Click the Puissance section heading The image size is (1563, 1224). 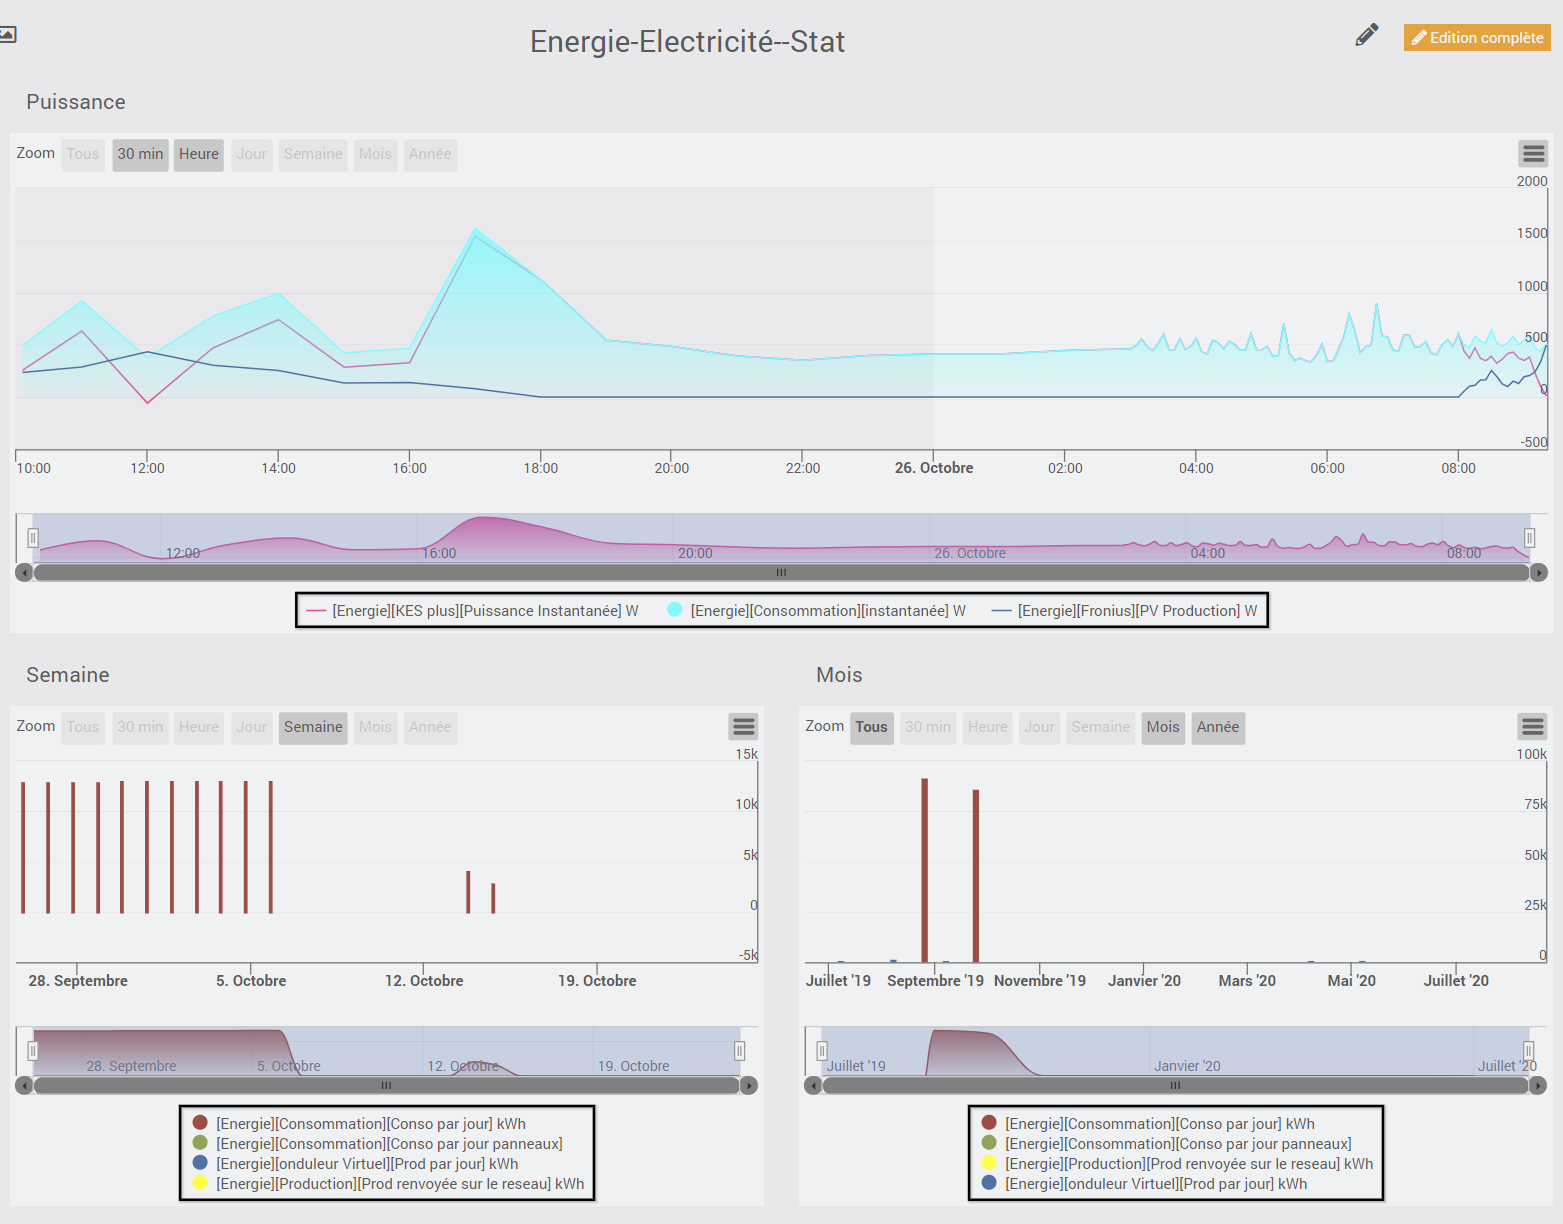(x=76, y=102)
